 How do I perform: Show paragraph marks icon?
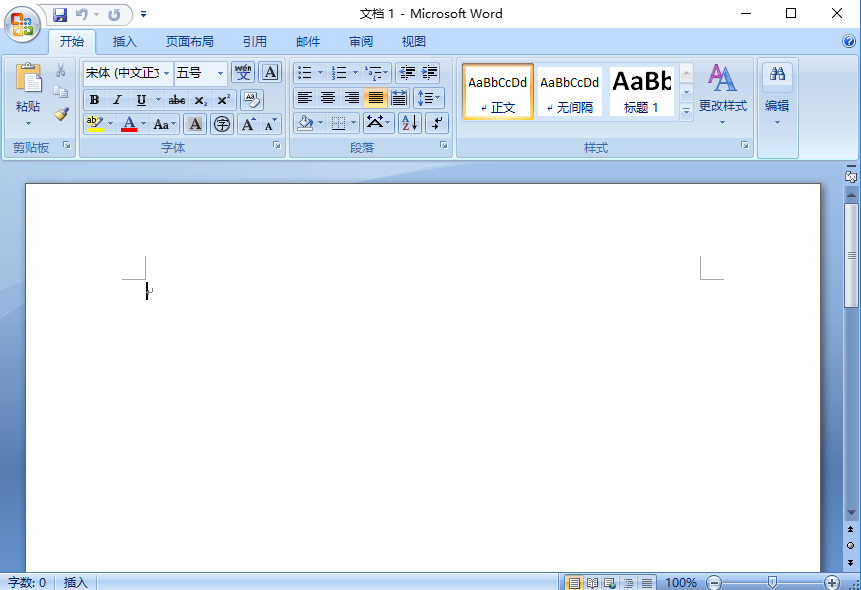pyautogui.click(x=437, y=123)
